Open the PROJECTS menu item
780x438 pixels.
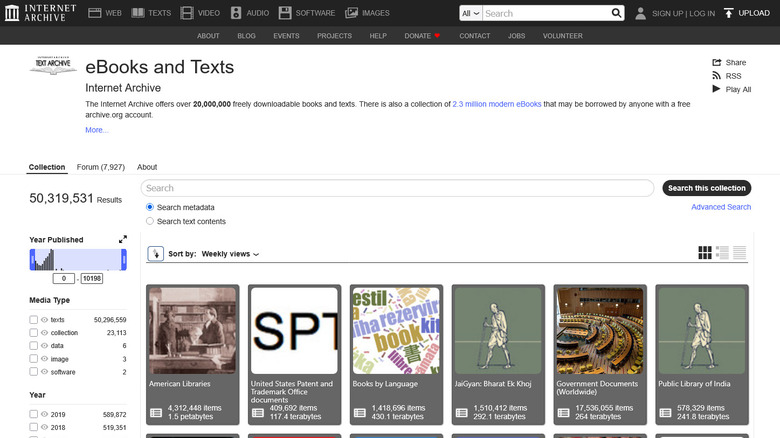pyautogui.click(x=334, y=36)
